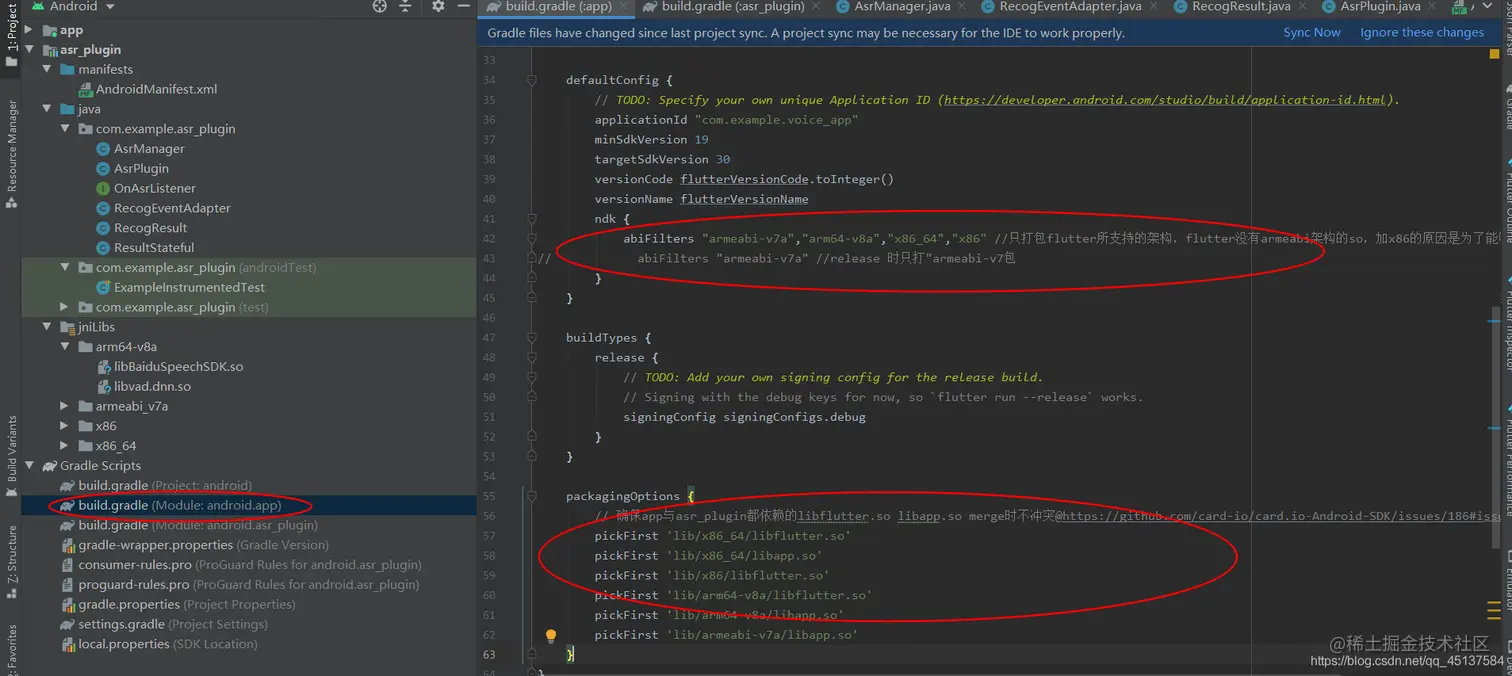Collapse the java folder
Screen dimensions: 1512x676
[47, 109]
